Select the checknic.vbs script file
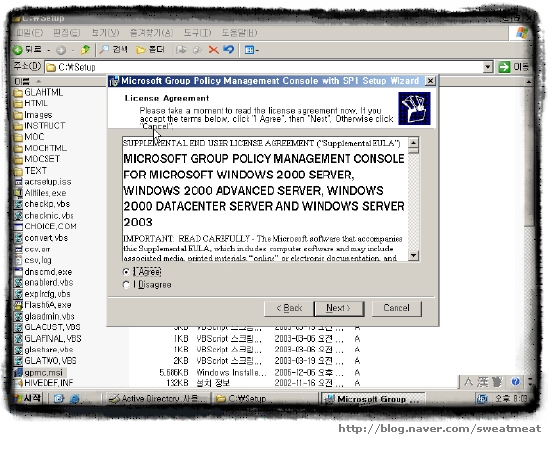 click(44, 216)
